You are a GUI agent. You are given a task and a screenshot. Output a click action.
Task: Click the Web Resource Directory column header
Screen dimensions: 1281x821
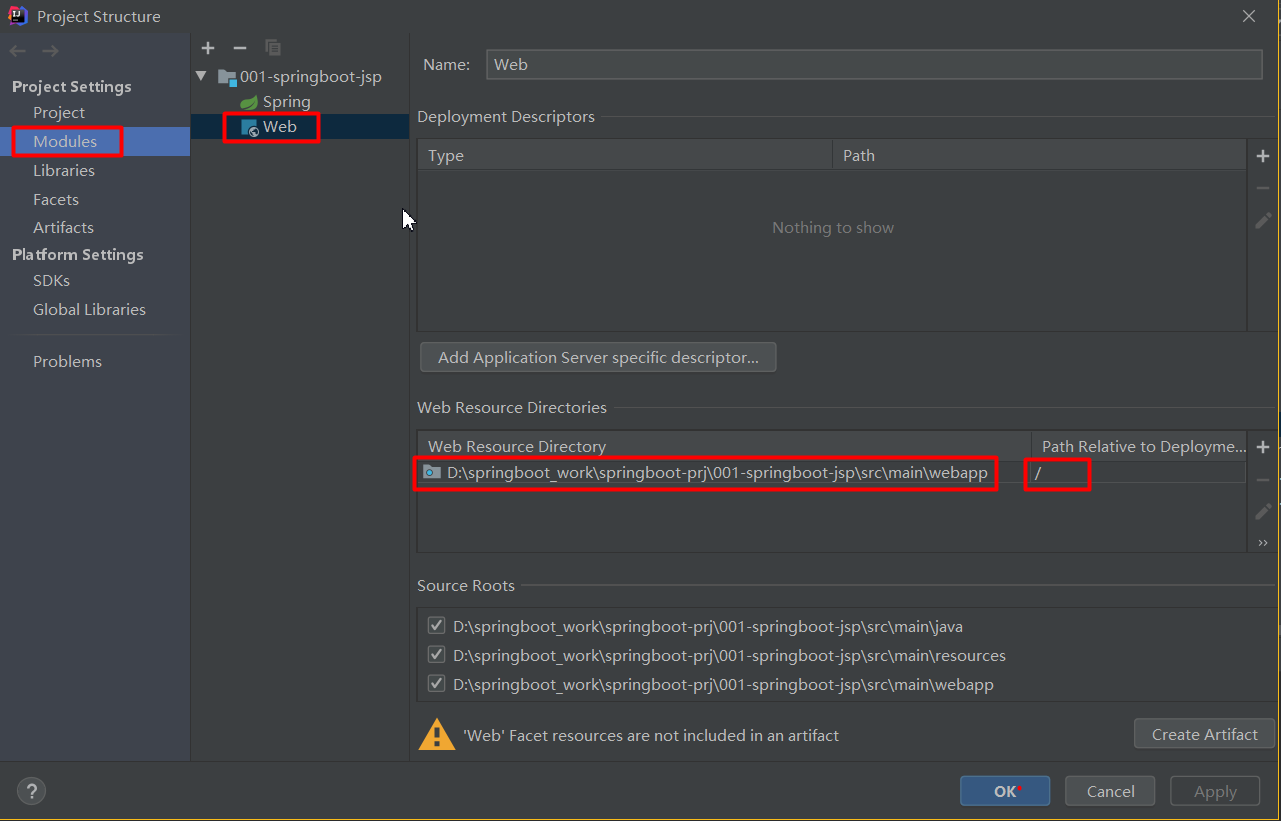[x=724, y=446]
